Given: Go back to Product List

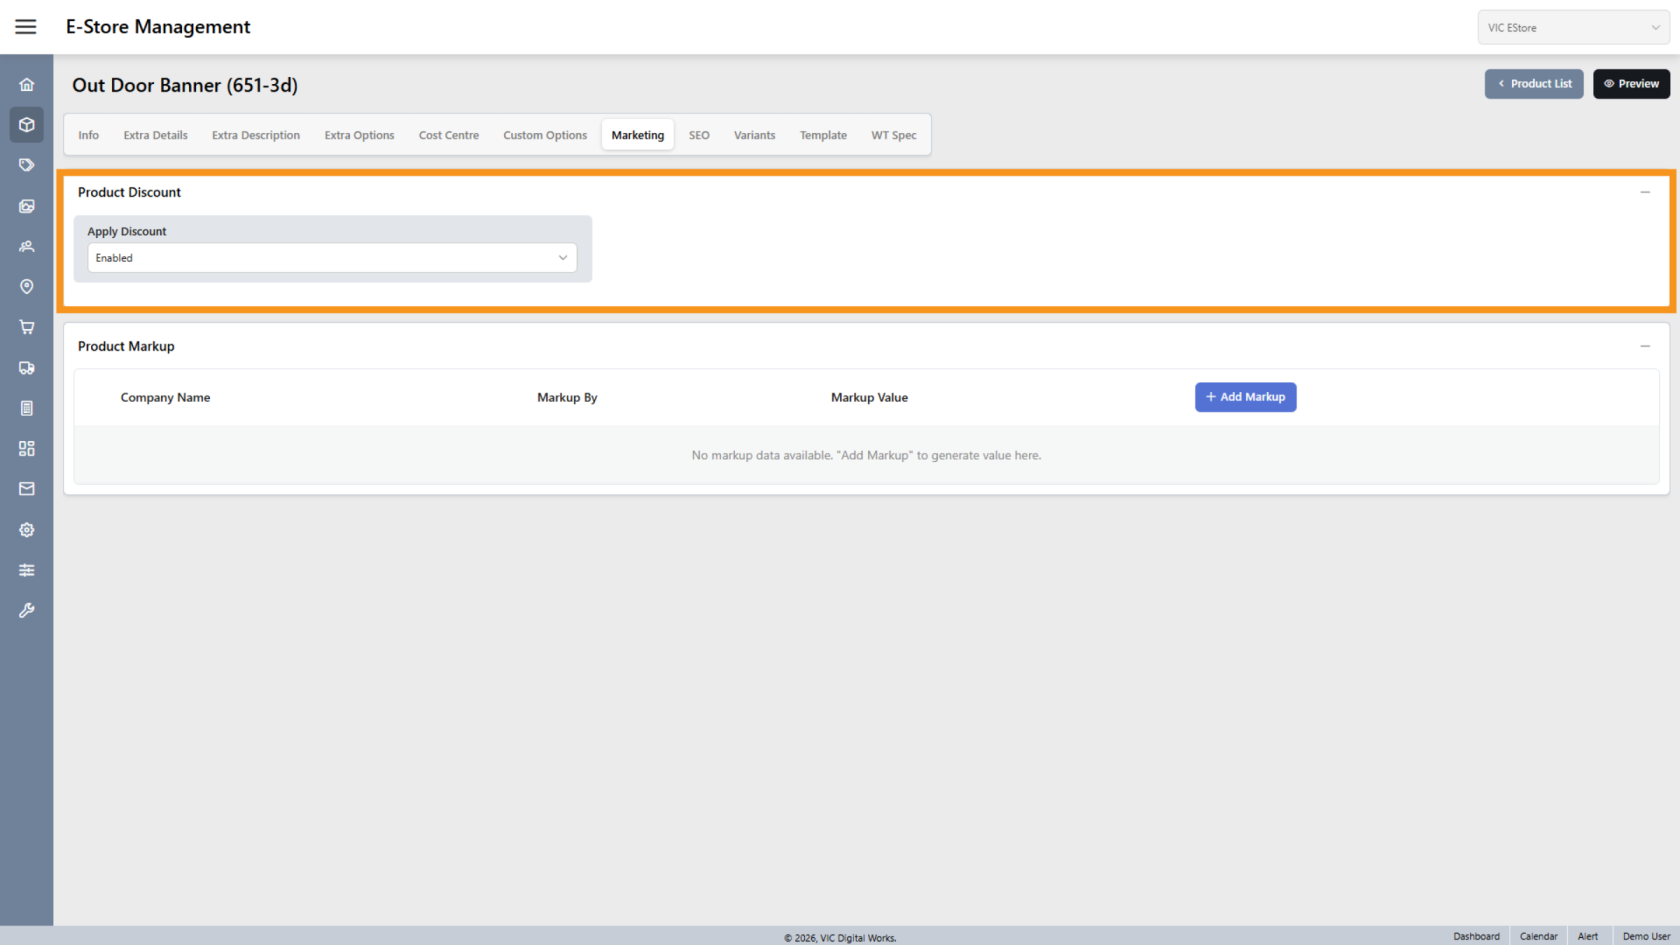Looking at the screenshot, I should (x=1534, y=84).
